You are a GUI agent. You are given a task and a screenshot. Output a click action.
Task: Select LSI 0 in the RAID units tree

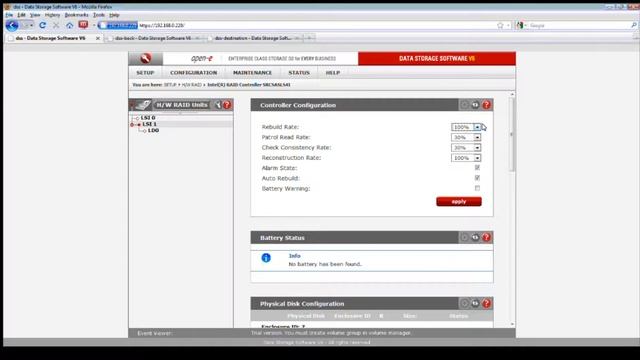point(148,118)
